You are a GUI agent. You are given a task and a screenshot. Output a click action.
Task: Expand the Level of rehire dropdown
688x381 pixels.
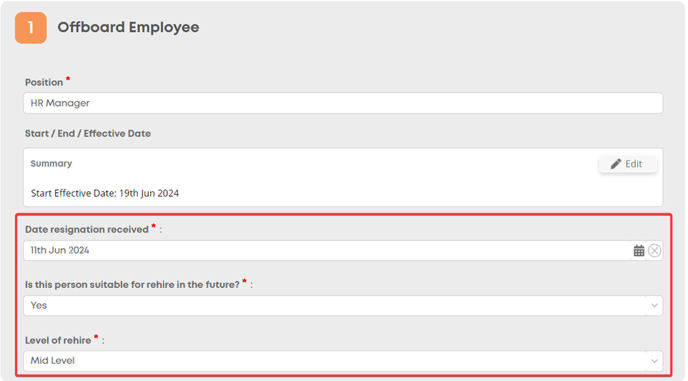click(x=343, y=361)
